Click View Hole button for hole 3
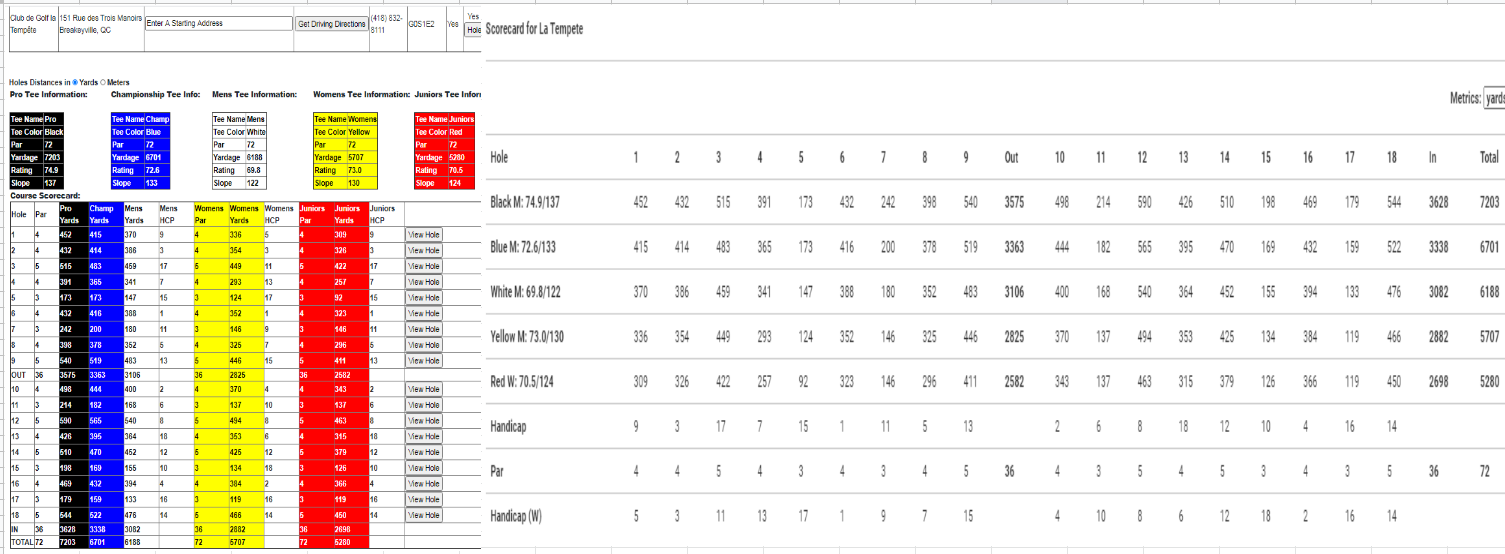The height and width of the screenshot is (554, 1505). click(424, 266)
